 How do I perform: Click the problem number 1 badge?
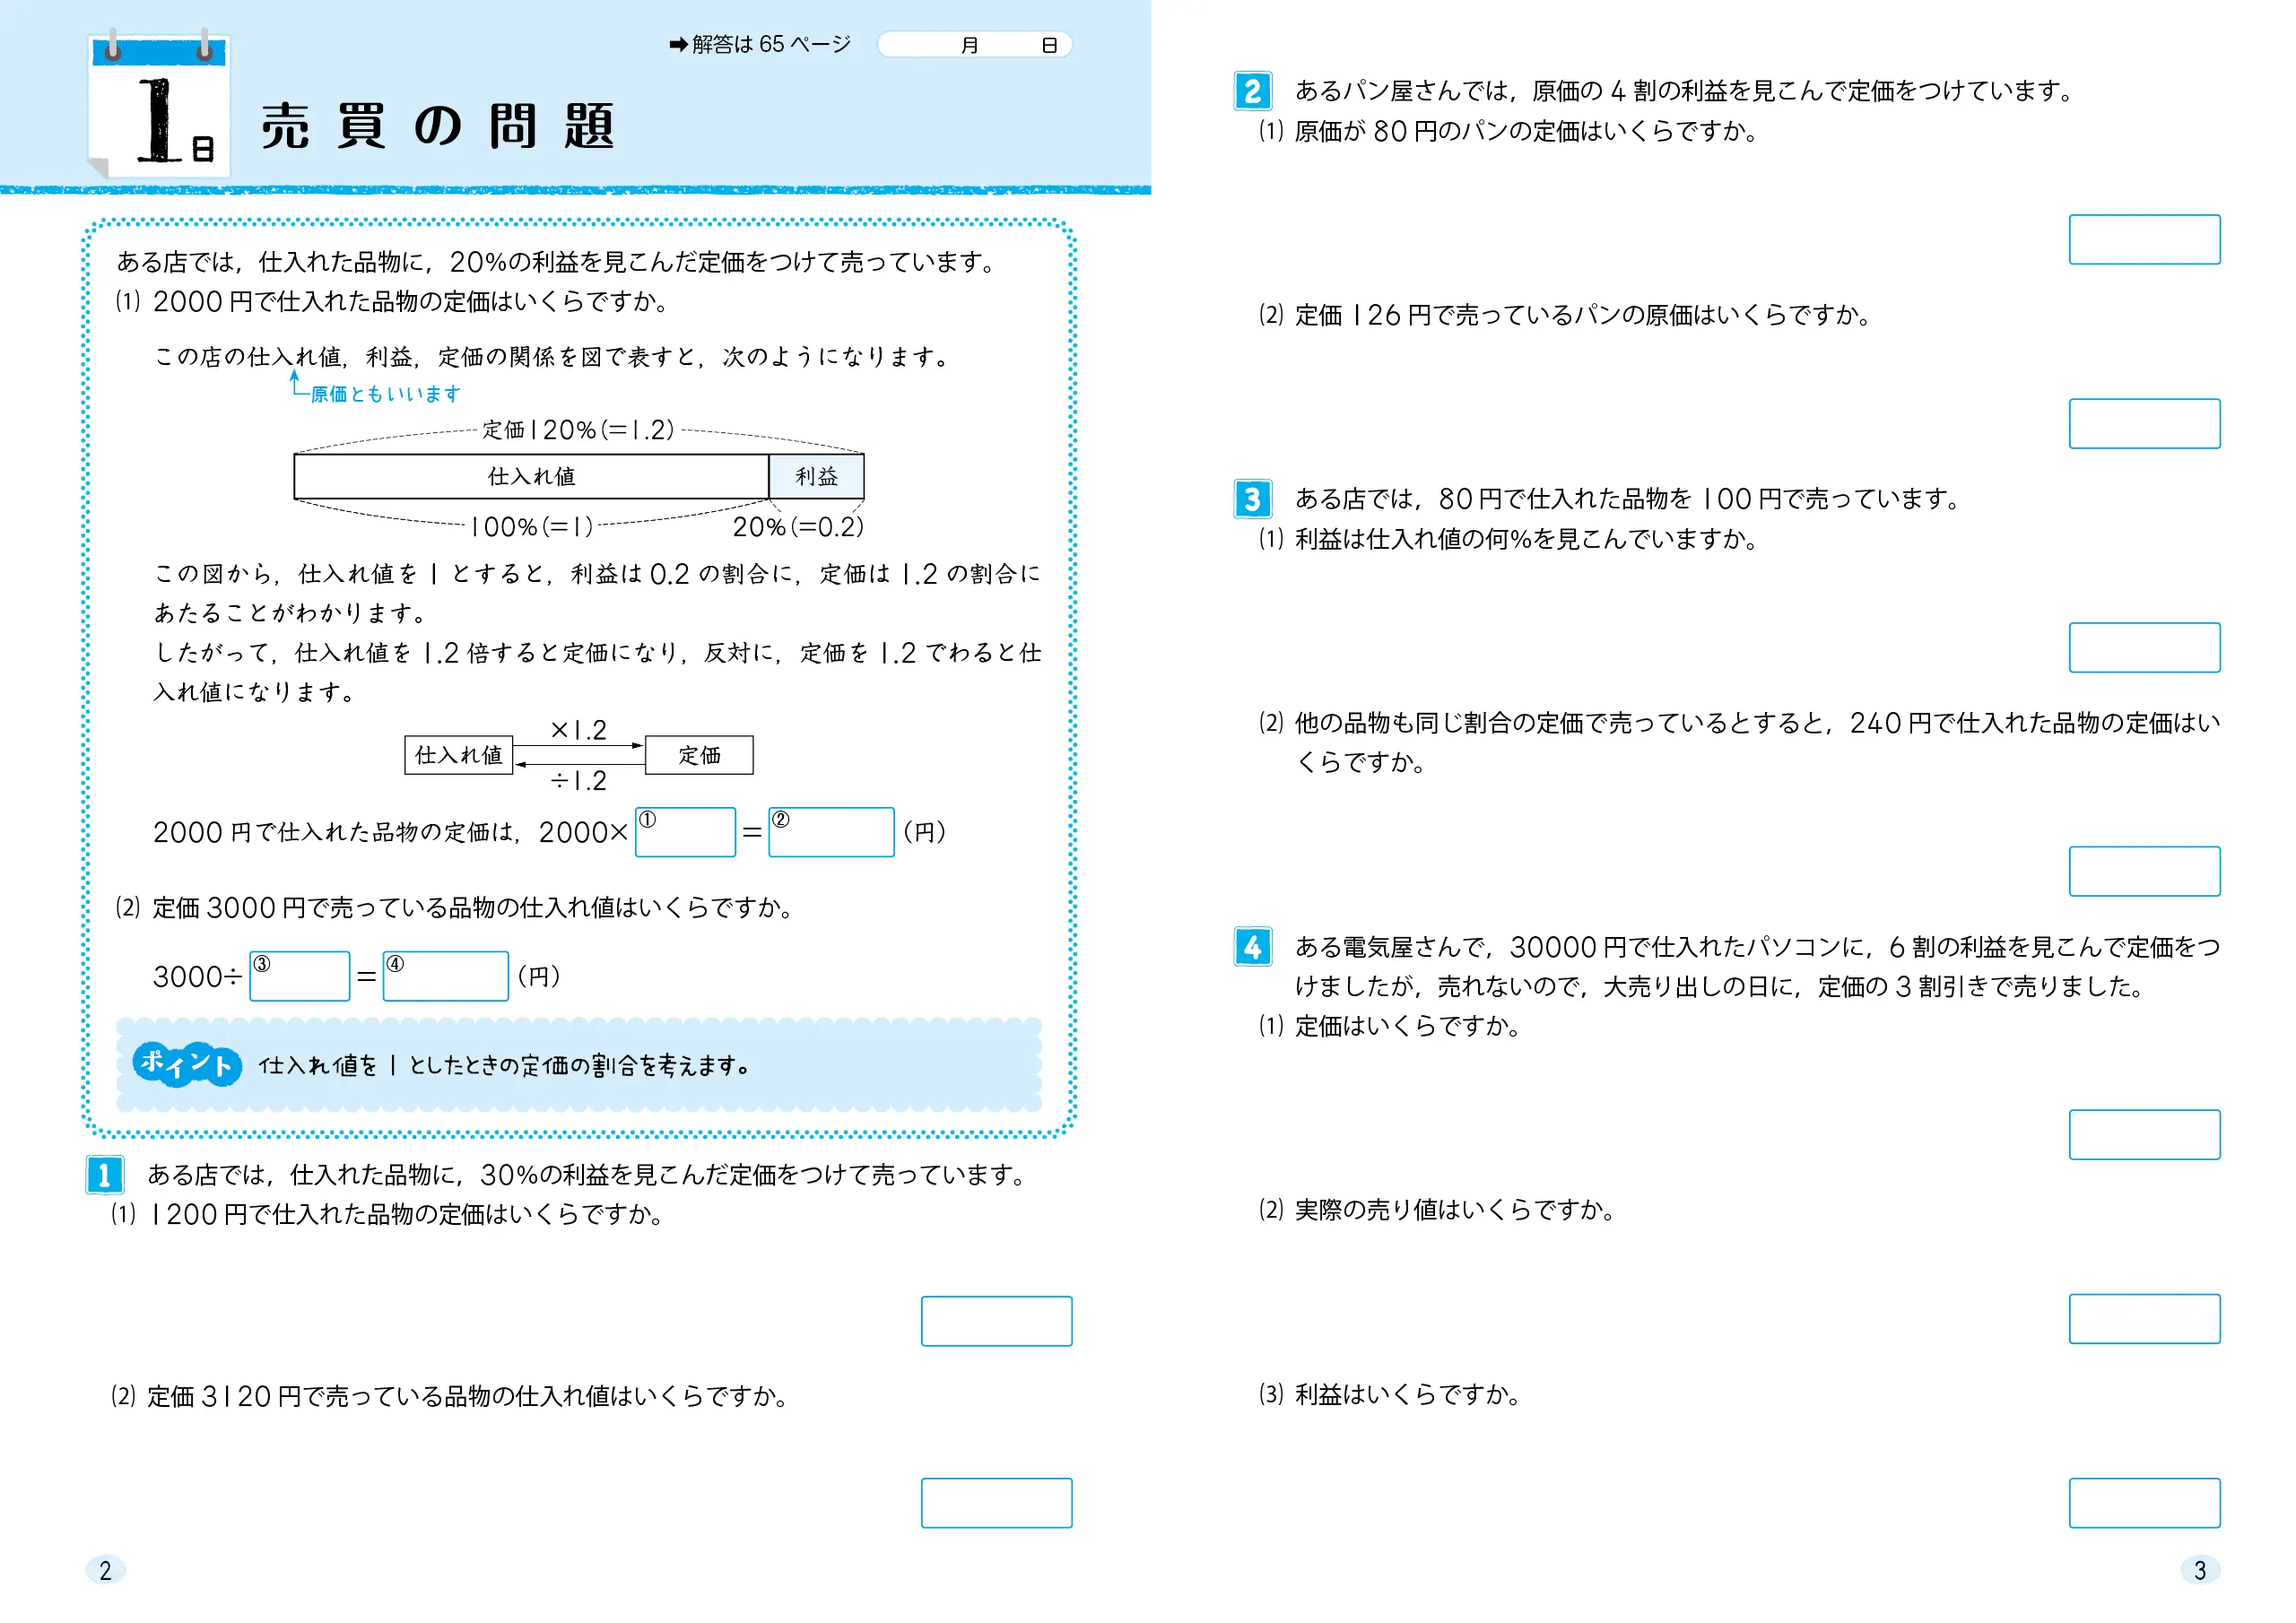[104, 1175]
